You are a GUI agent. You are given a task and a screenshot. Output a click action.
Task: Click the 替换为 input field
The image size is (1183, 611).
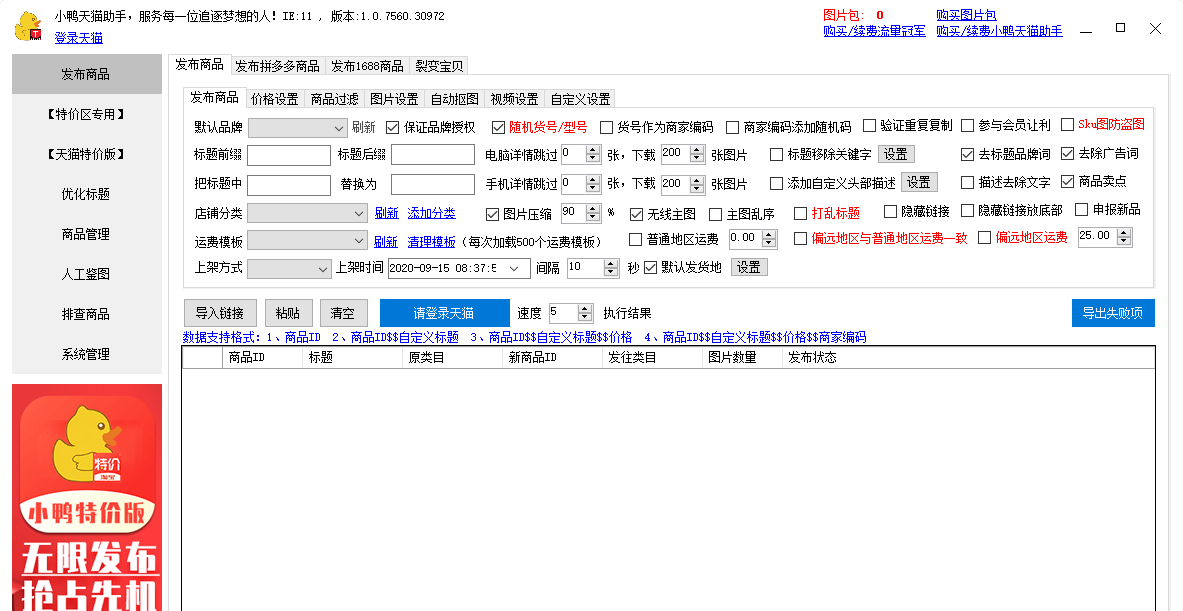pos(433,185)
